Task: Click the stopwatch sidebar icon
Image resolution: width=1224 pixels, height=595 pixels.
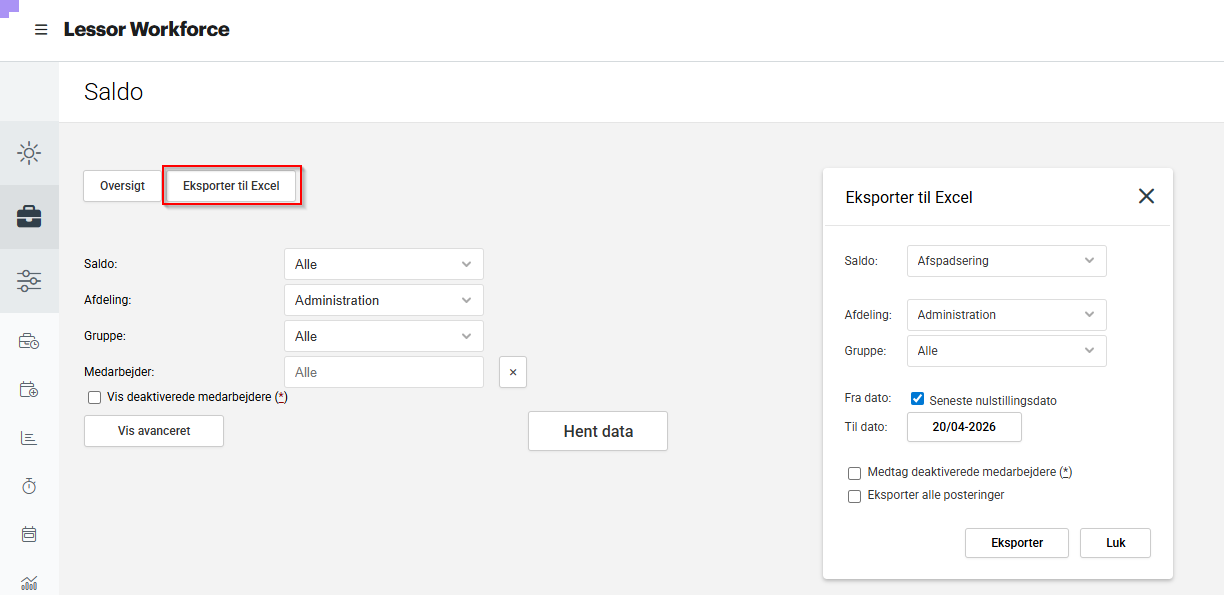Action: pyautogui.click(x=29, y=486)
